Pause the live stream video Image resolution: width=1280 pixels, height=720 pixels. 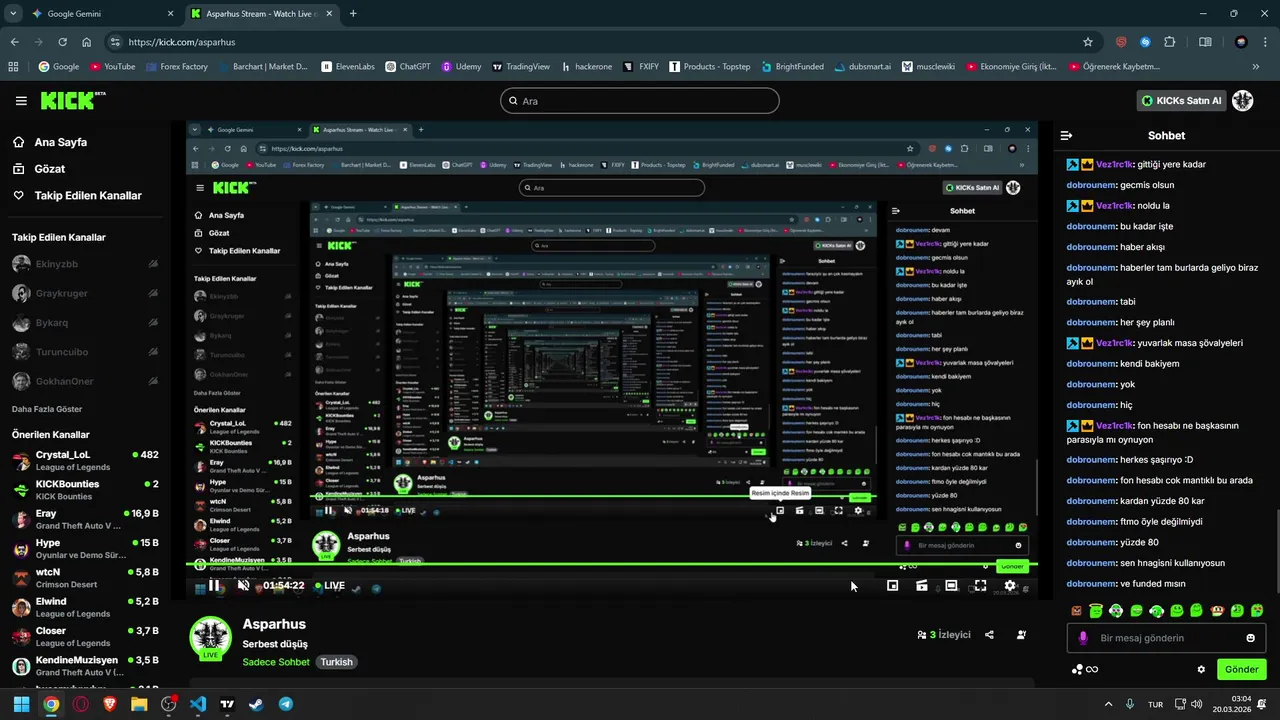213,586
